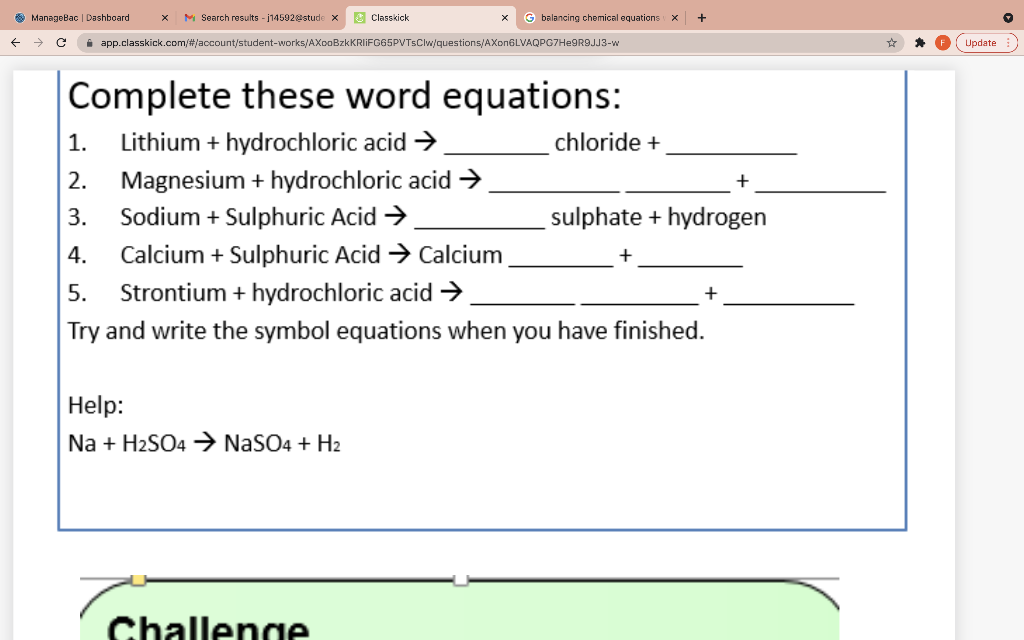
Task: Click the yellow handle on the Challenge box
Action: (138, 580)
